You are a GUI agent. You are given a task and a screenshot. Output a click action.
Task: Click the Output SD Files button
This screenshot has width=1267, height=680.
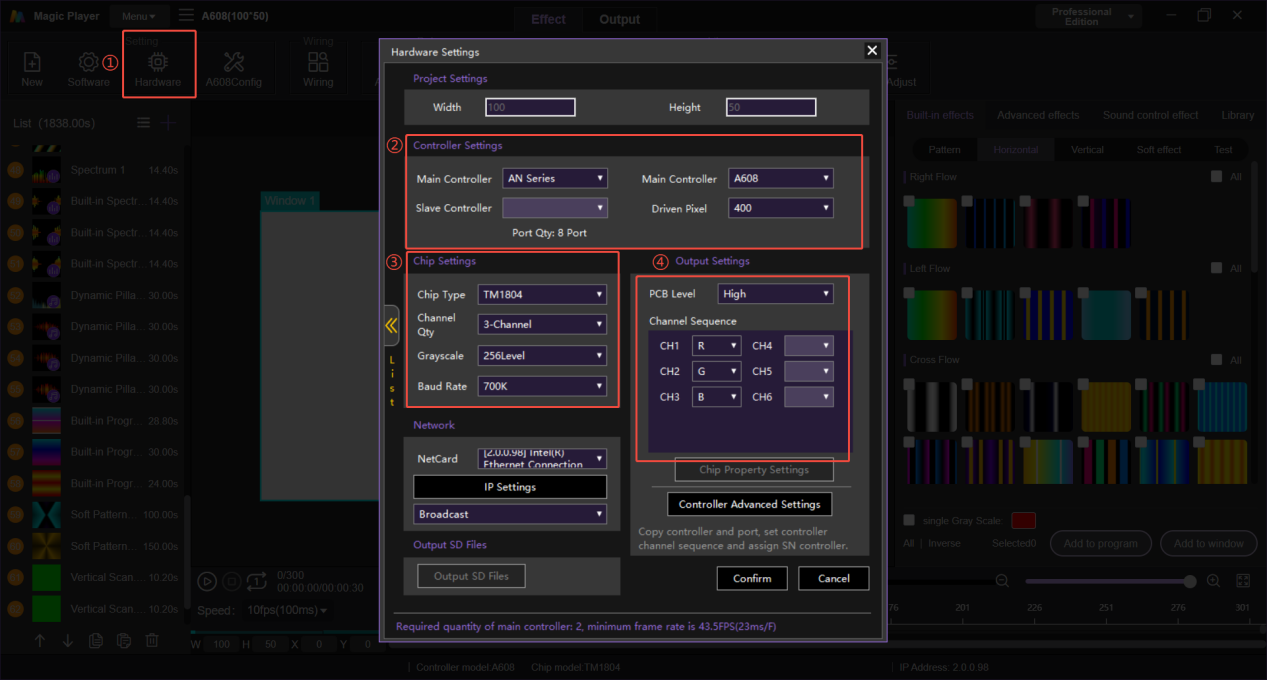click(471, 576)
